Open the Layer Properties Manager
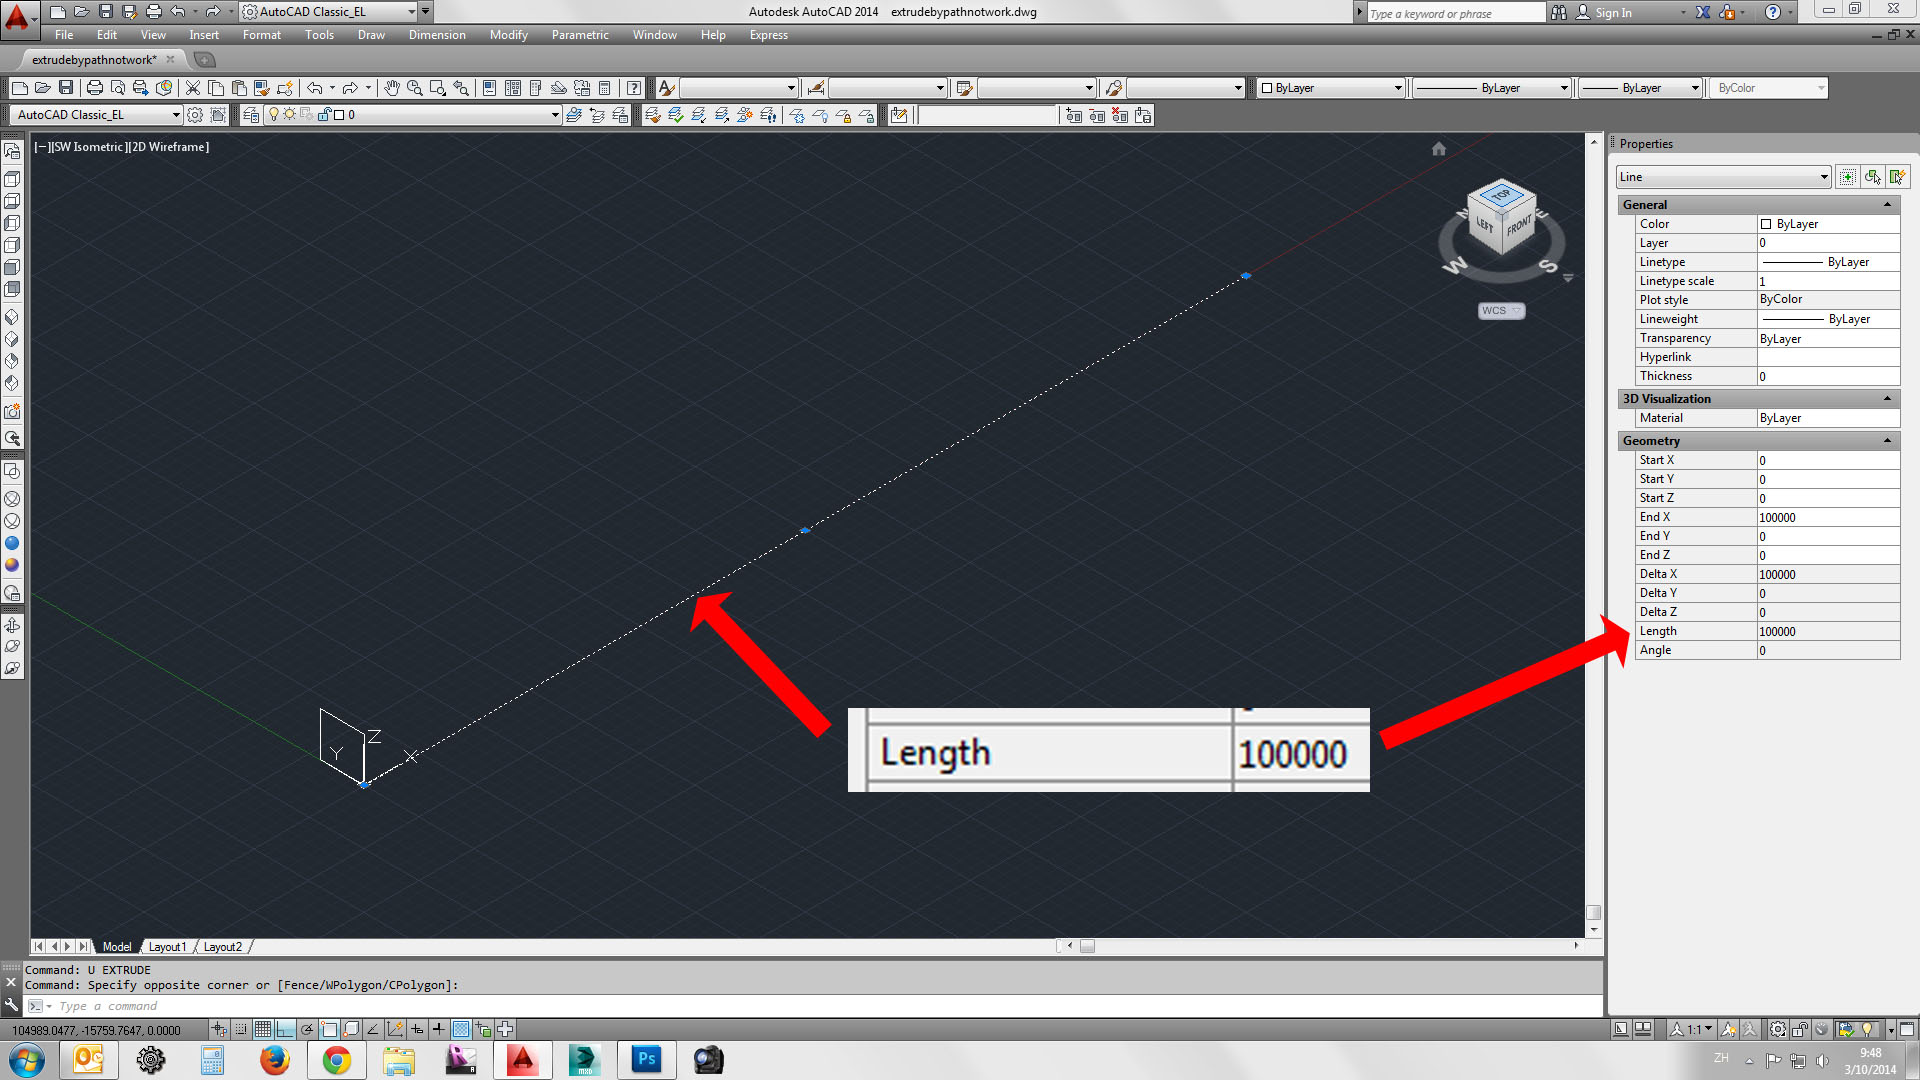The width and height of the screenshot is (1920, 1080). tap(252, 114)
